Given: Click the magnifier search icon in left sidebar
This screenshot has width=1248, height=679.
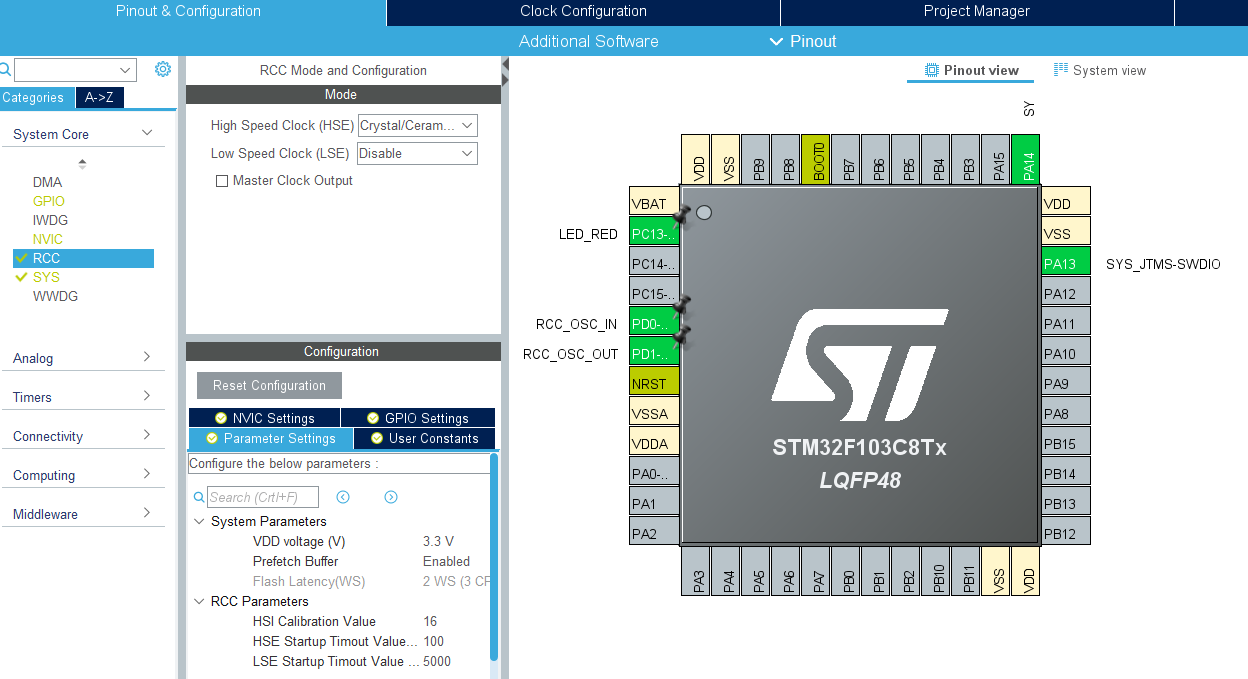Looking at the screenshot, I should (x=4, y=69).
